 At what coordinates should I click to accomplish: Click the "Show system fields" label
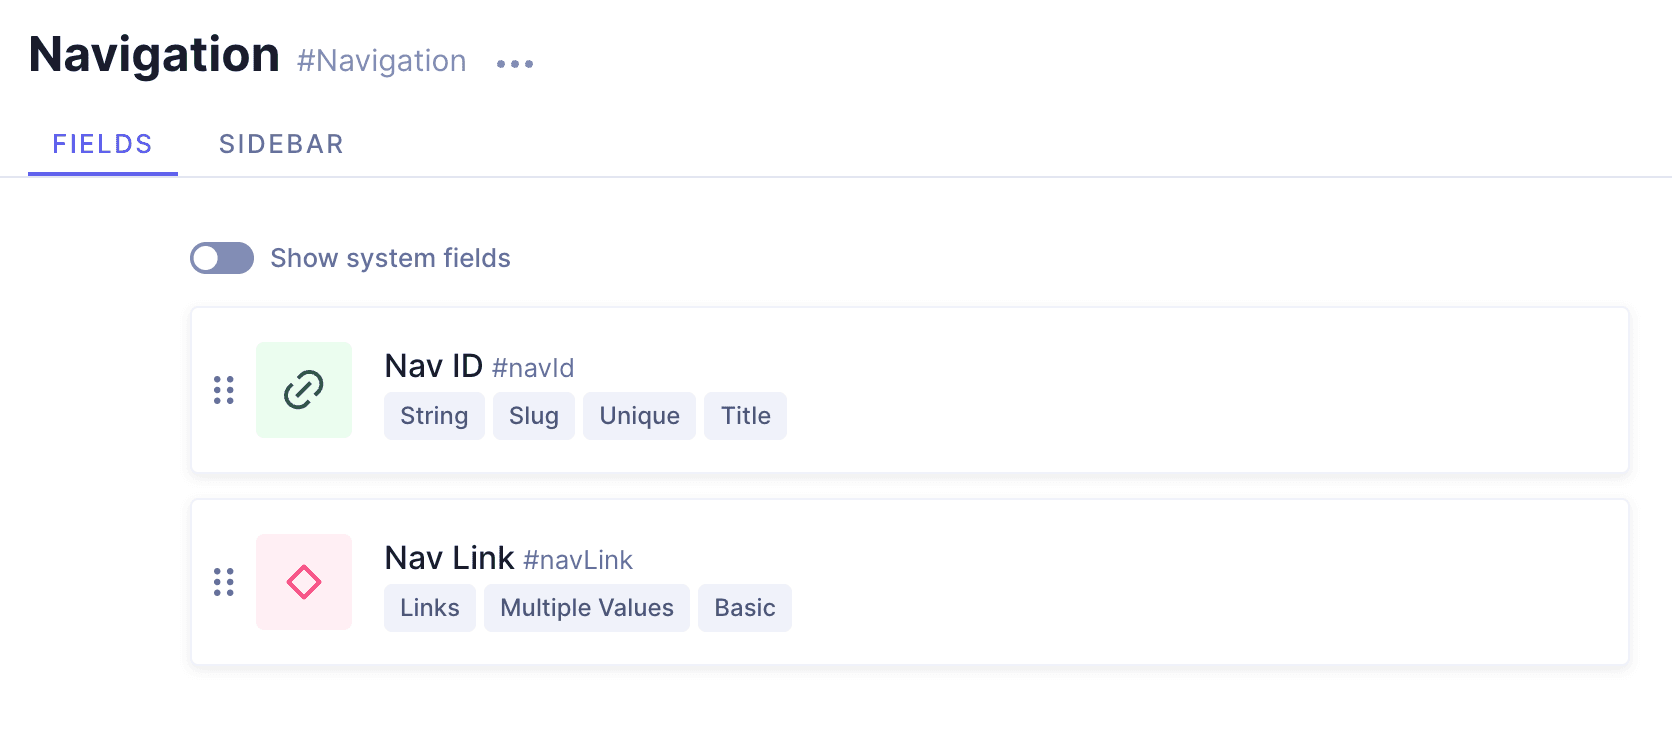[x=390, y=258]
